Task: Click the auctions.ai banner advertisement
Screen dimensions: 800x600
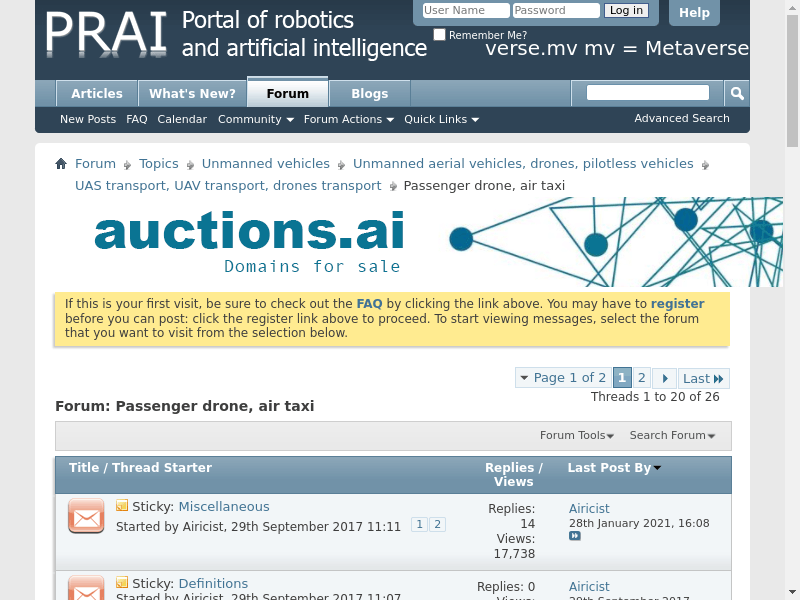Action: [x=418, y=242]
